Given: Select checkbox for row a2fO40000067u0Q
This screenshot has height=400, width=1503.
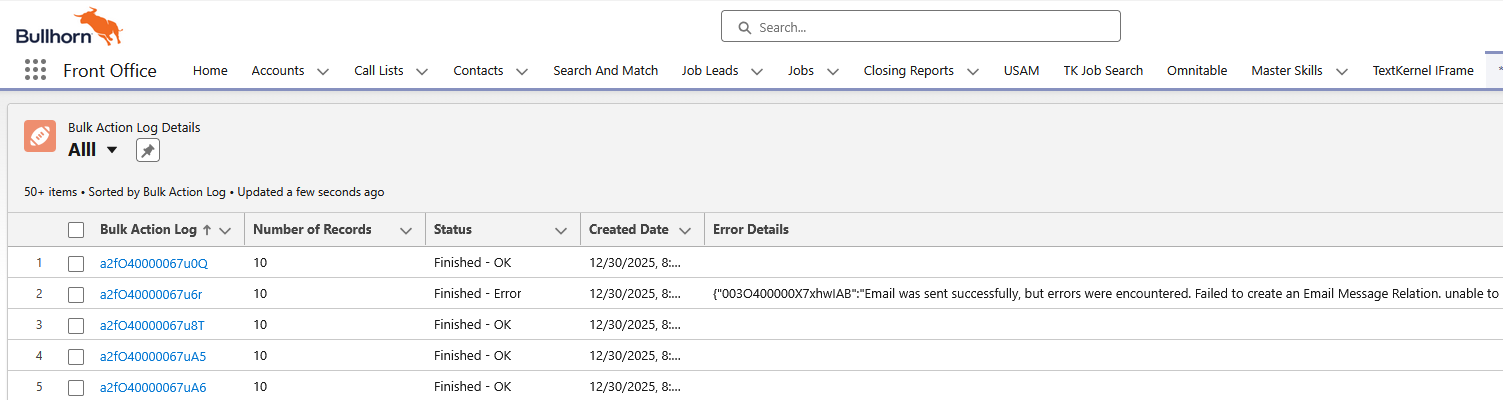Looking at the screenshot, I should point(76,264).
